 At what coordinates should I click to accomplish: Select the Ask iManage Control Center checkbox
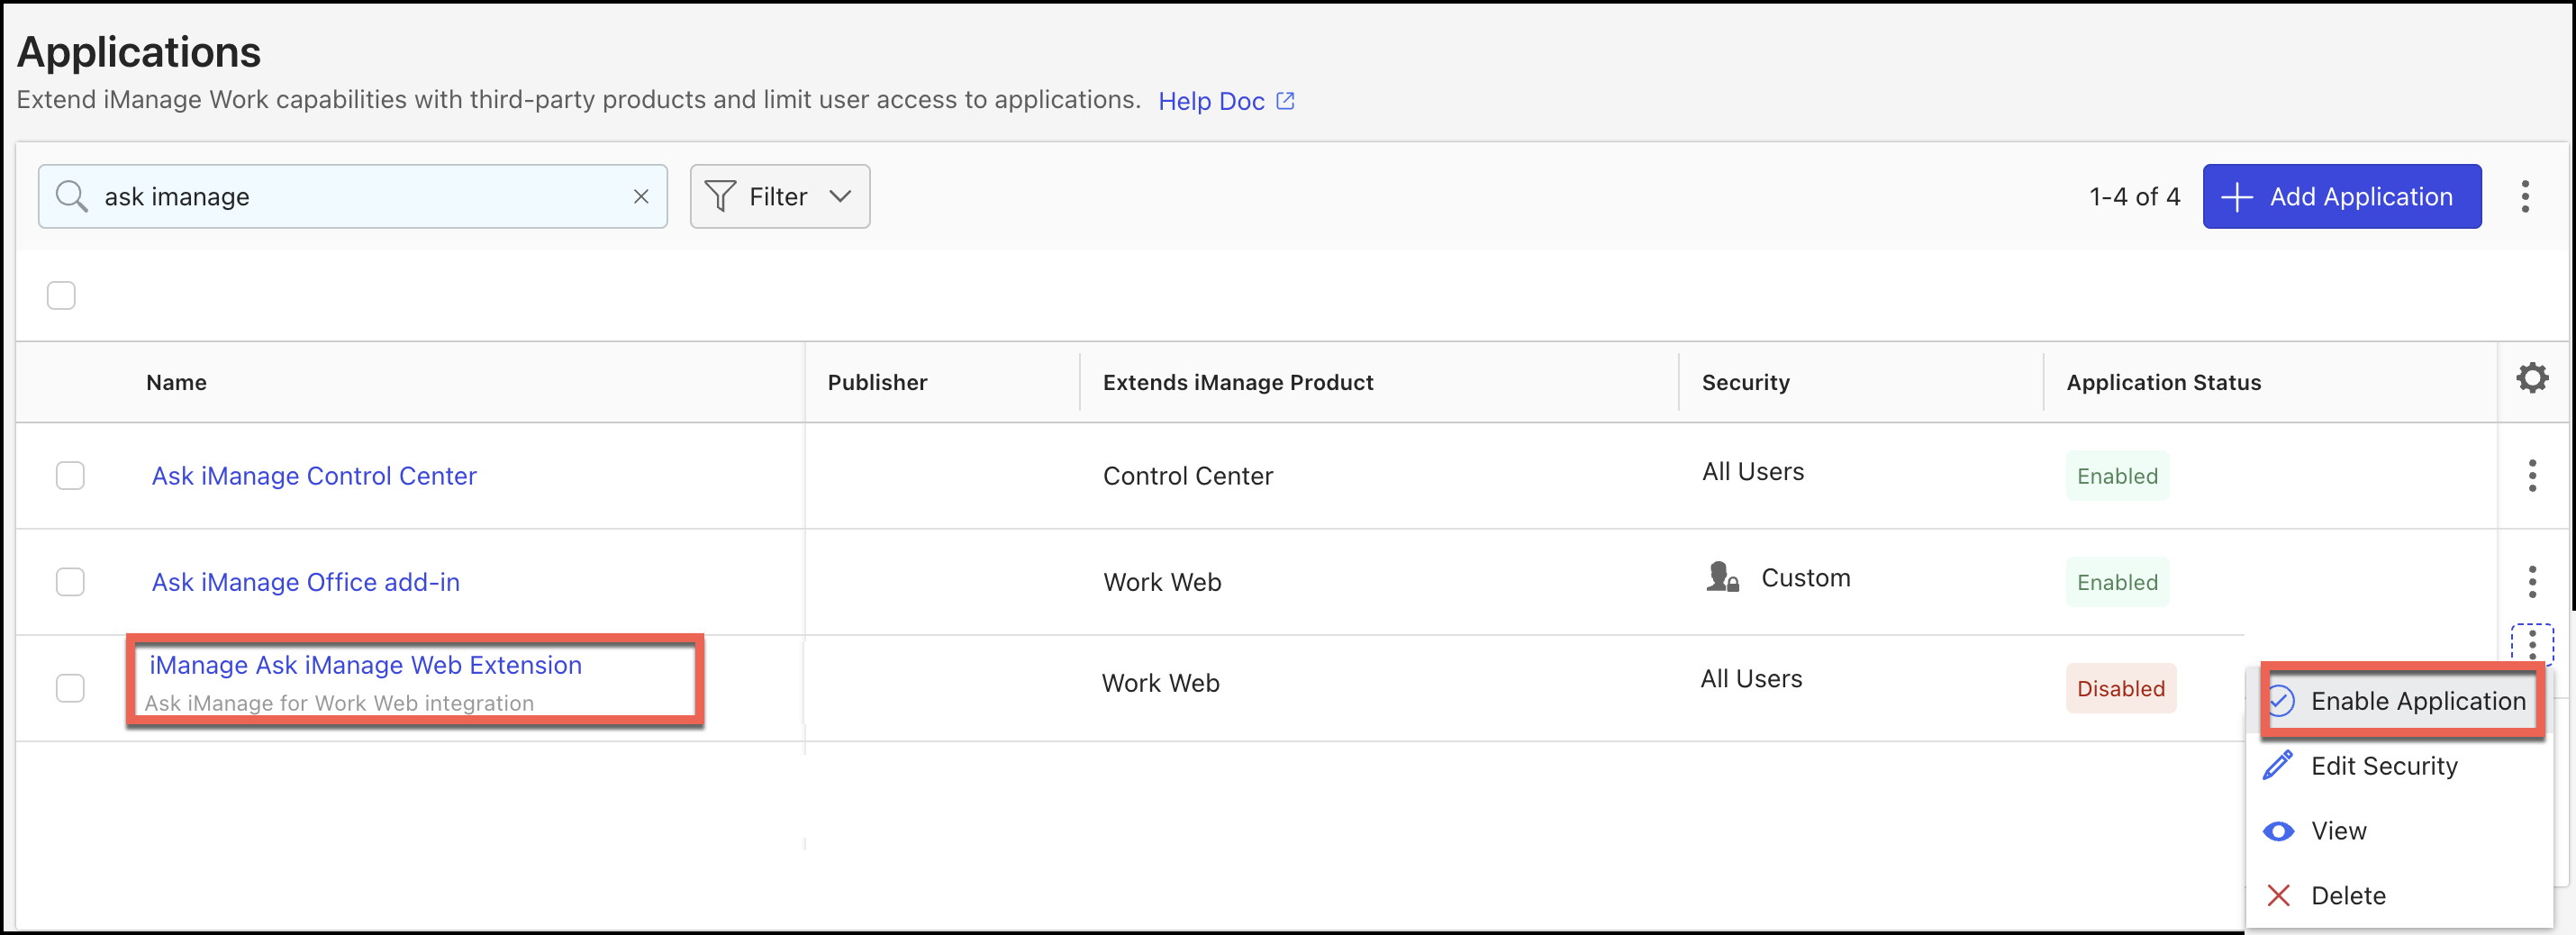[x=70, y=475]
